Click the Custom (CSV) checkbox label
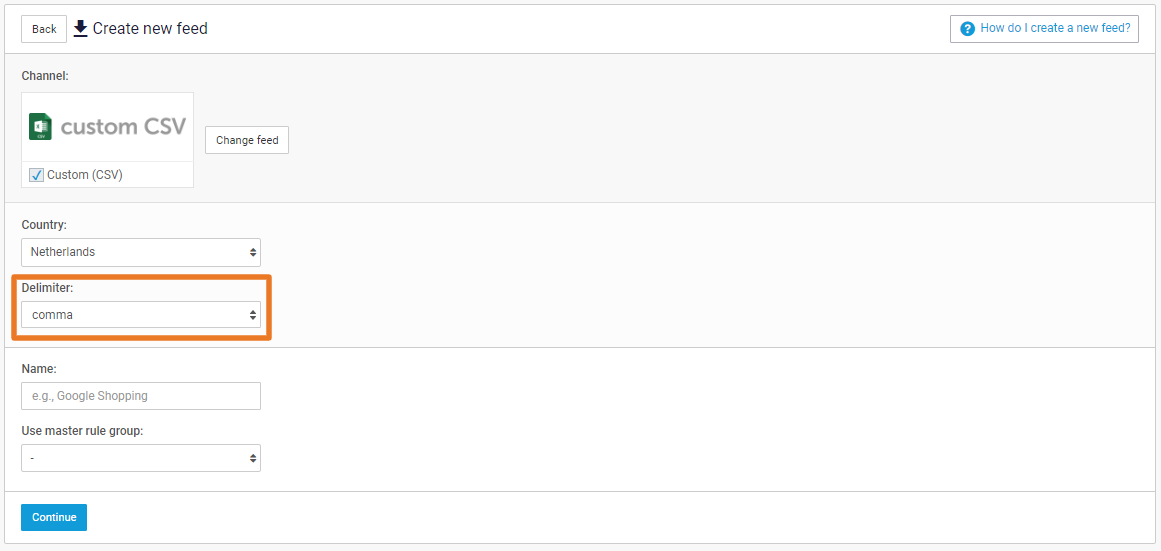This screenshot has height=551, width=1161. 84,176
